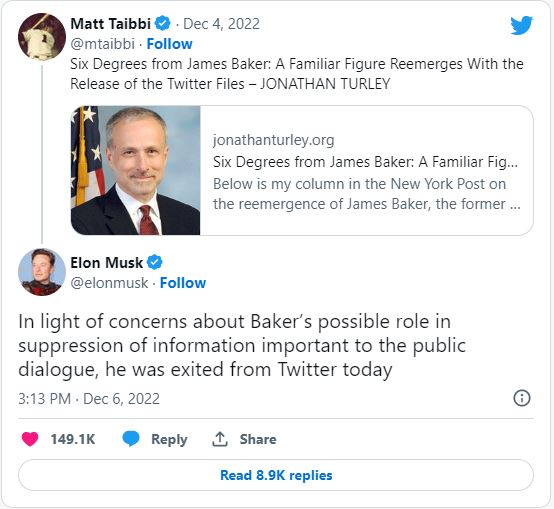Click the James Baker article photo
Viewport: 554px width, 509px height.
[x=136, y=170]
